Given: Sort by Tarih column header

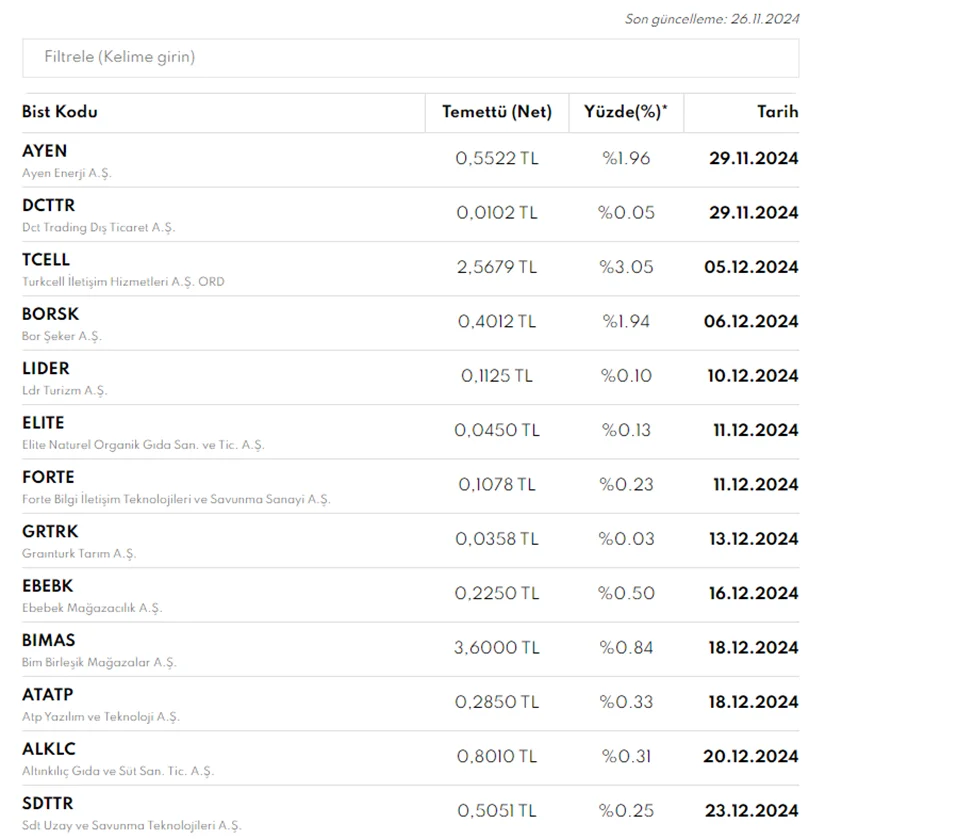Looking at the screenshot, I should click(x=777, y=112).
